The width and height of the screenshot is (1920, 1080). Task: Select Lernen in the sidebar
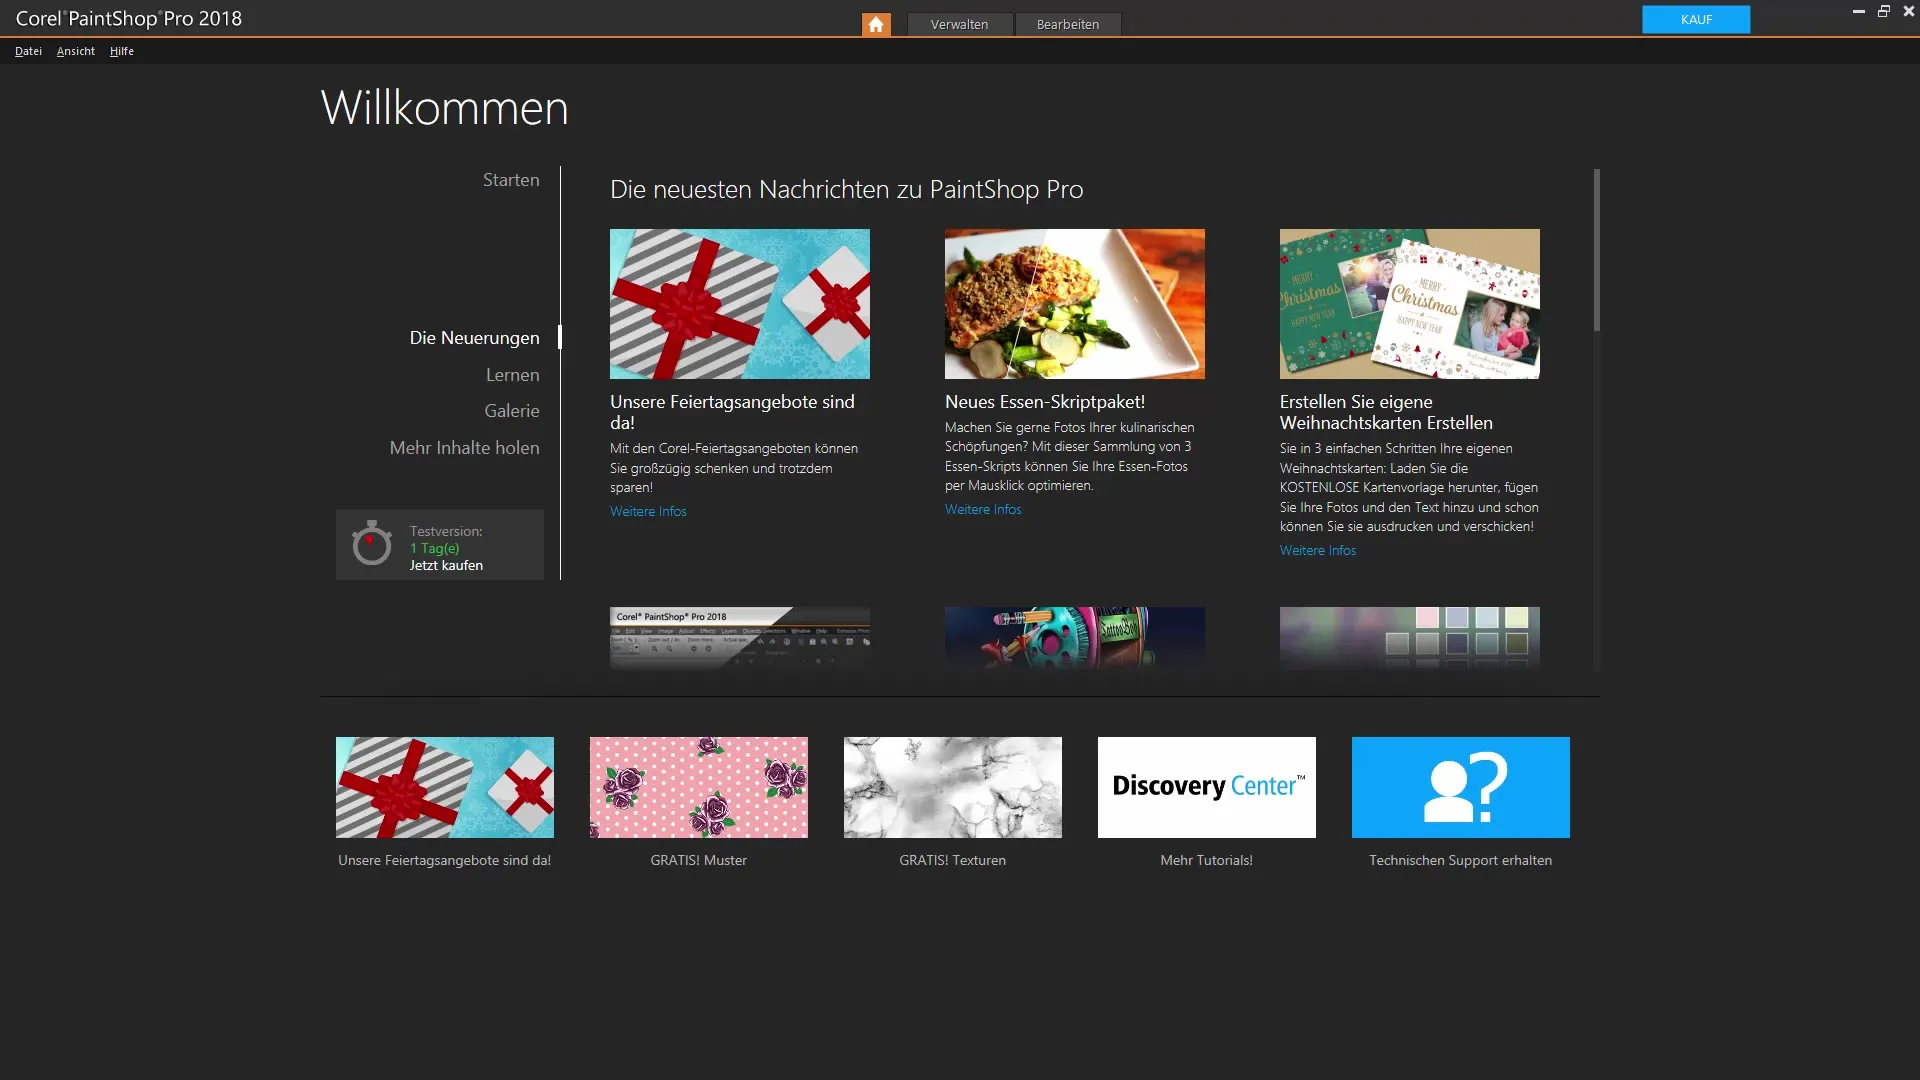tap(512, 375)
